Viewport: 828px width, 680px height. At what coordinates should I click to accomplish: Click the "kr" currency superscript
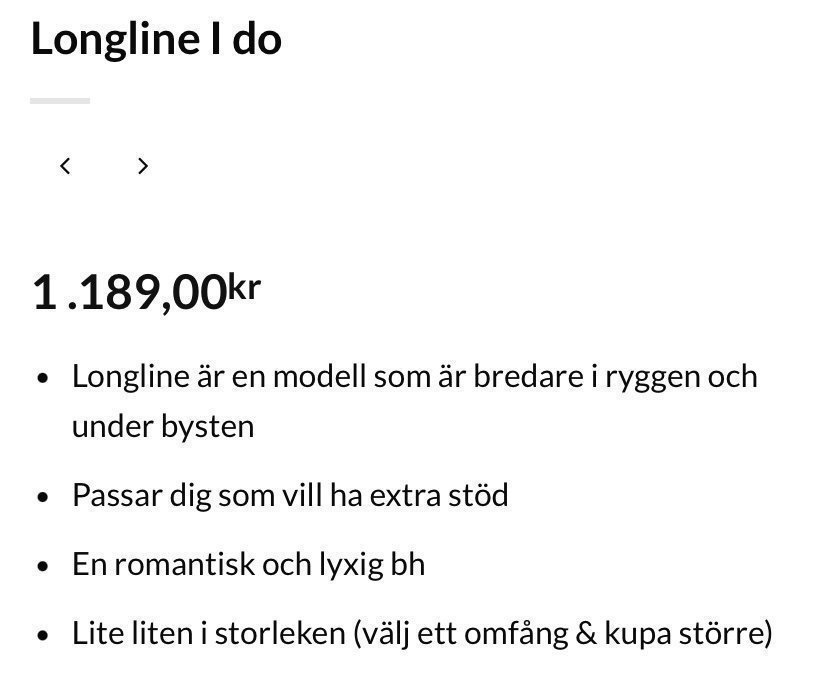245,285
